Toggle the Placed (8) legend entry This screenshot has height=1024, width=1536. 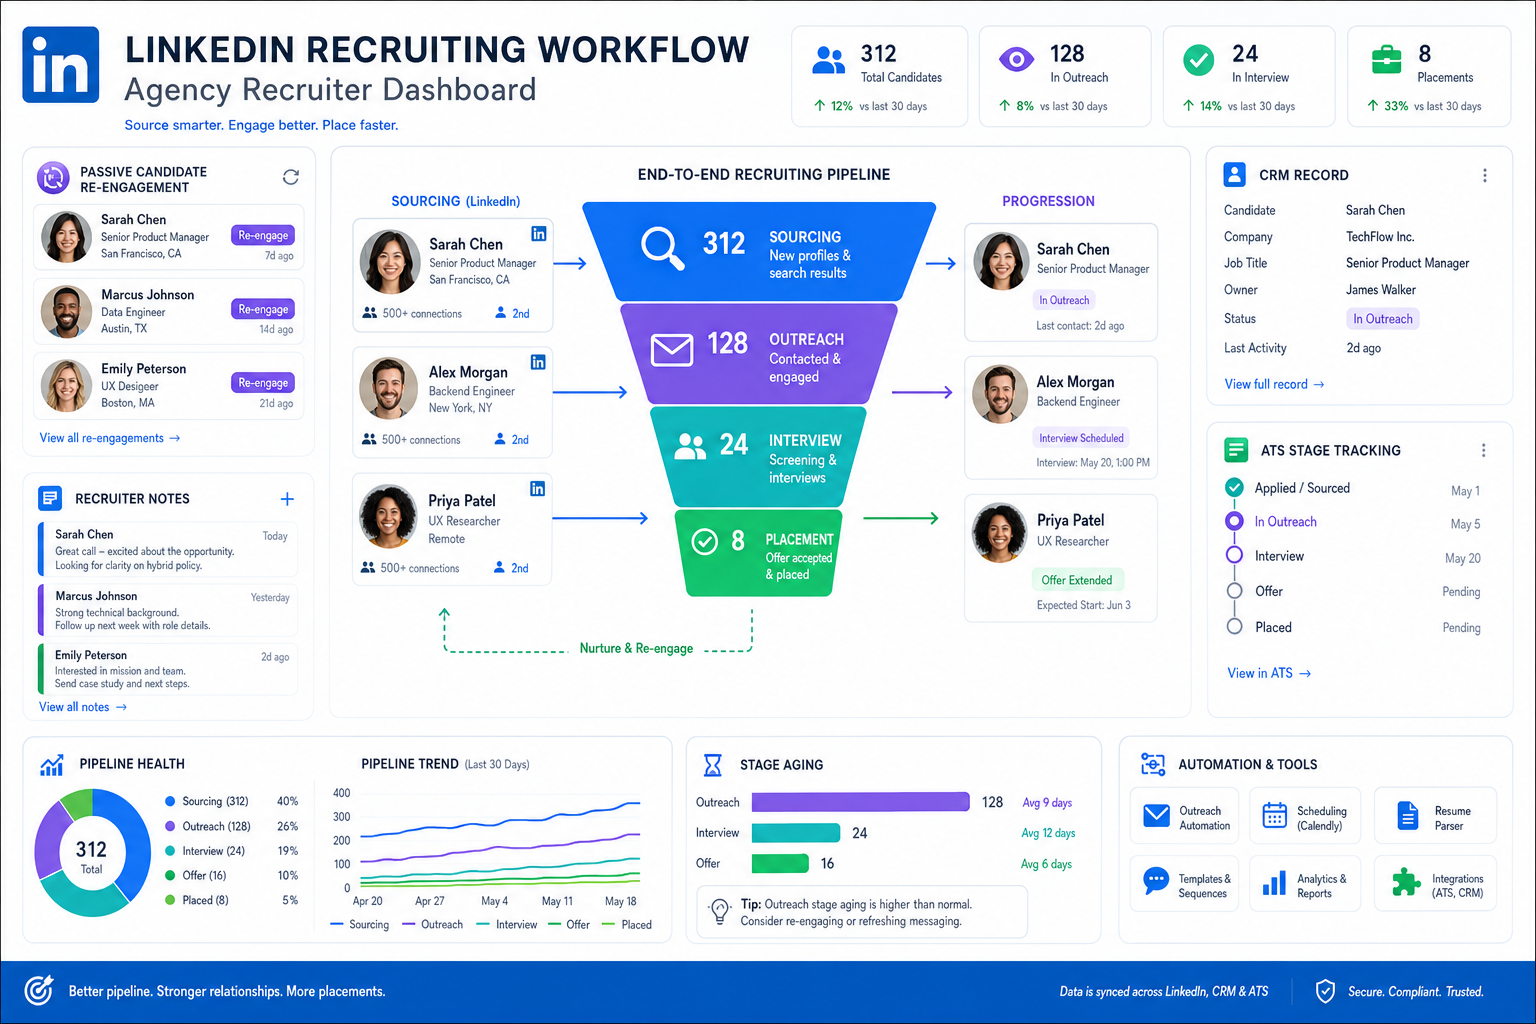click(231, 900)
